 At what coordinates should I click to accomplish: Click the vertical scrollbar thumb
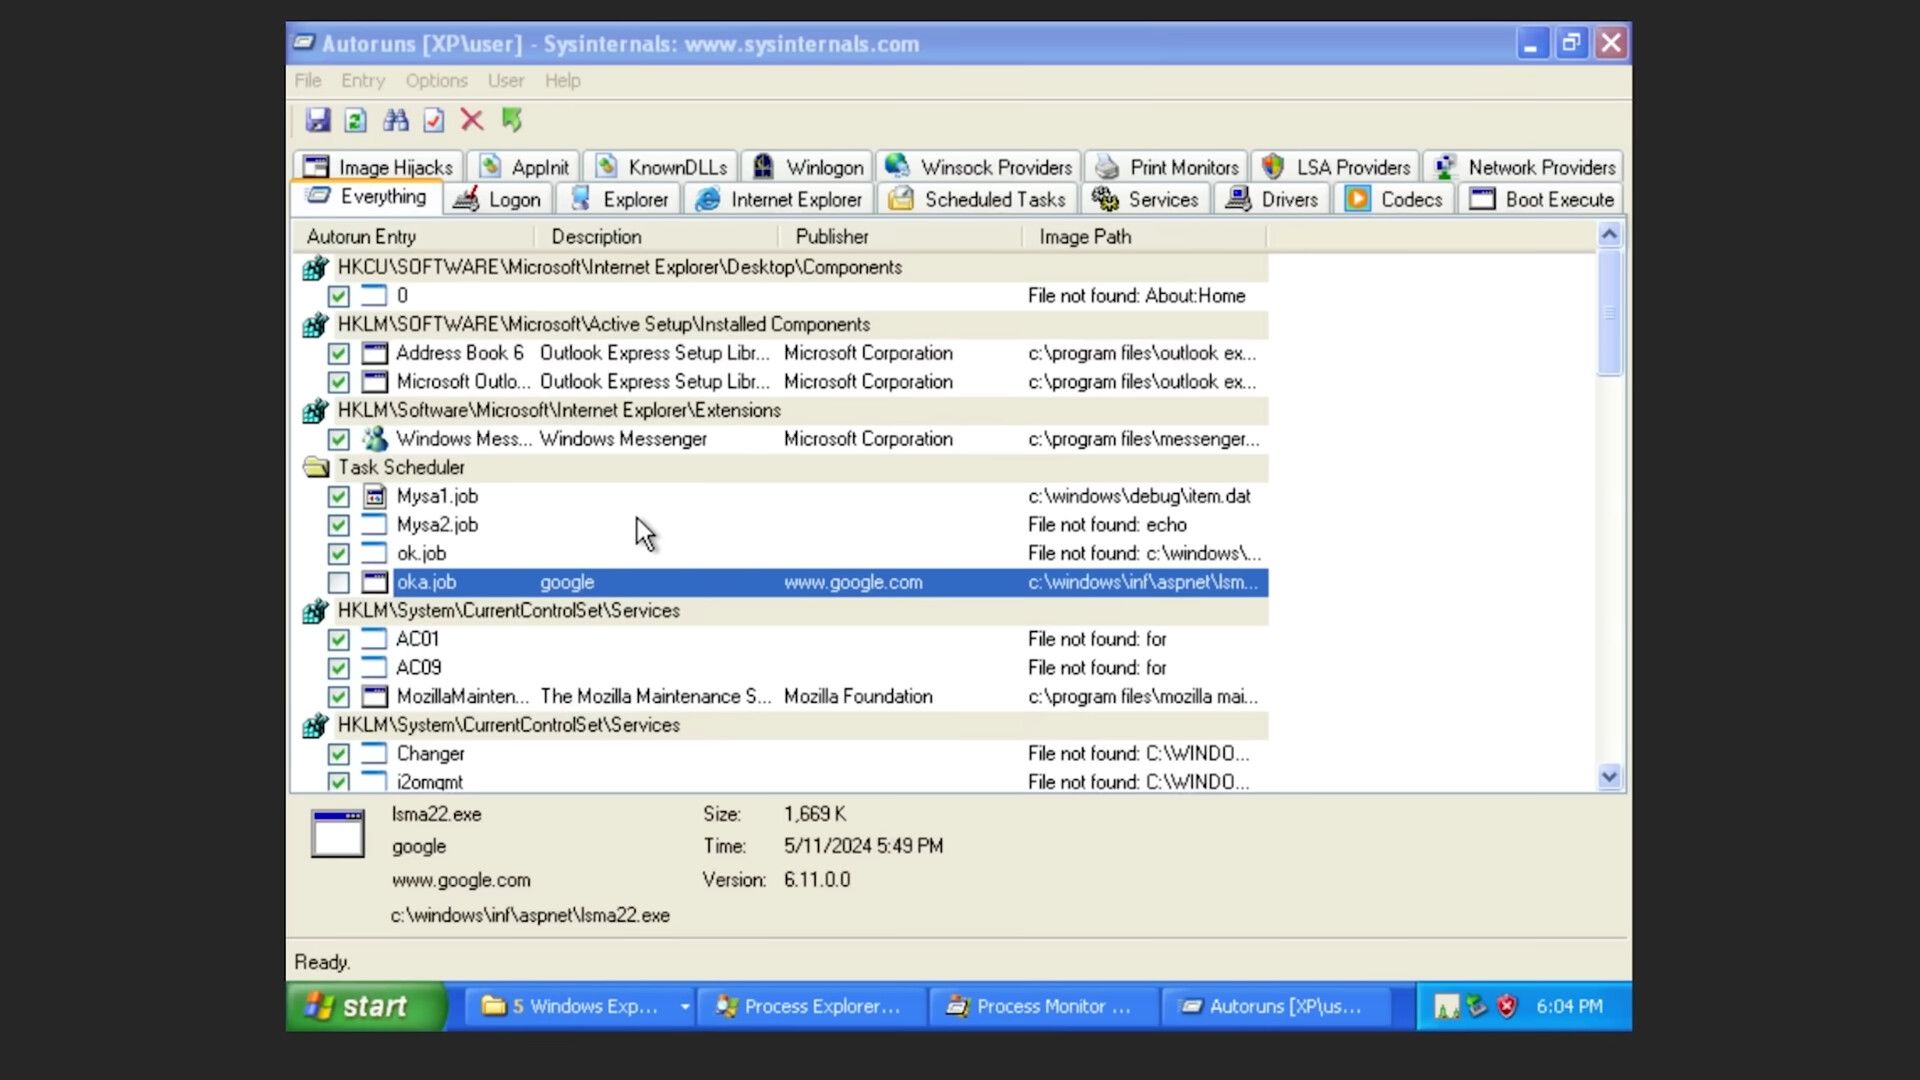point(1609,313)
